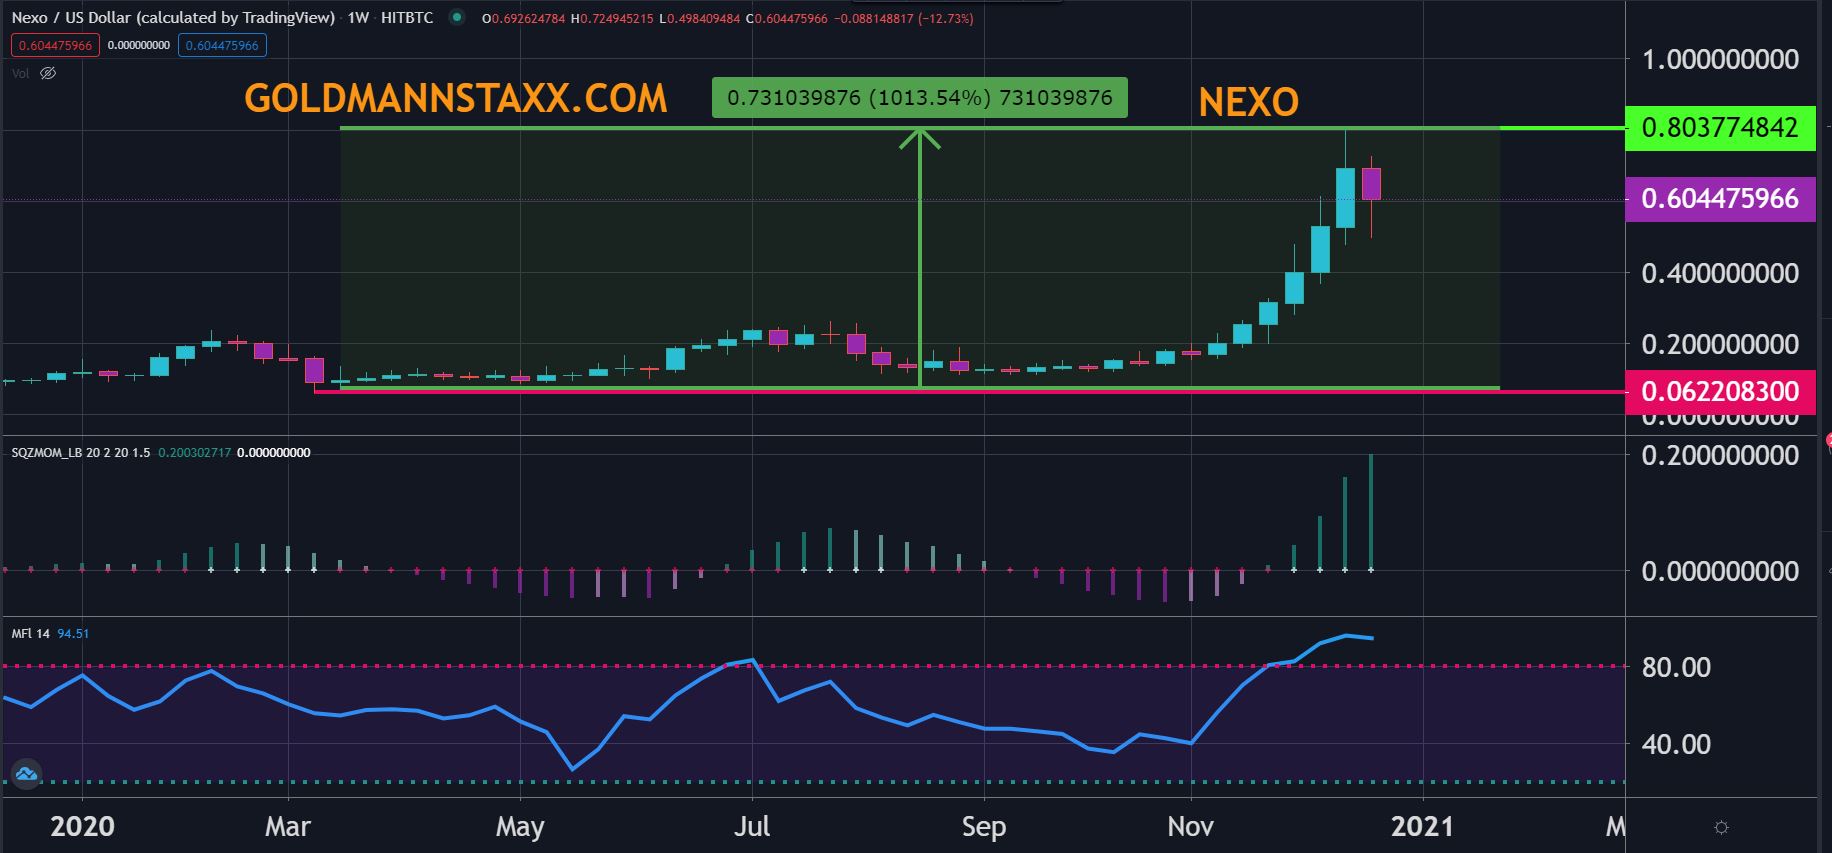Select the GOLDMANNSTAXX.COM text annotation
Viewport: 1832px width, 853px height.
[x=455, y=98]
